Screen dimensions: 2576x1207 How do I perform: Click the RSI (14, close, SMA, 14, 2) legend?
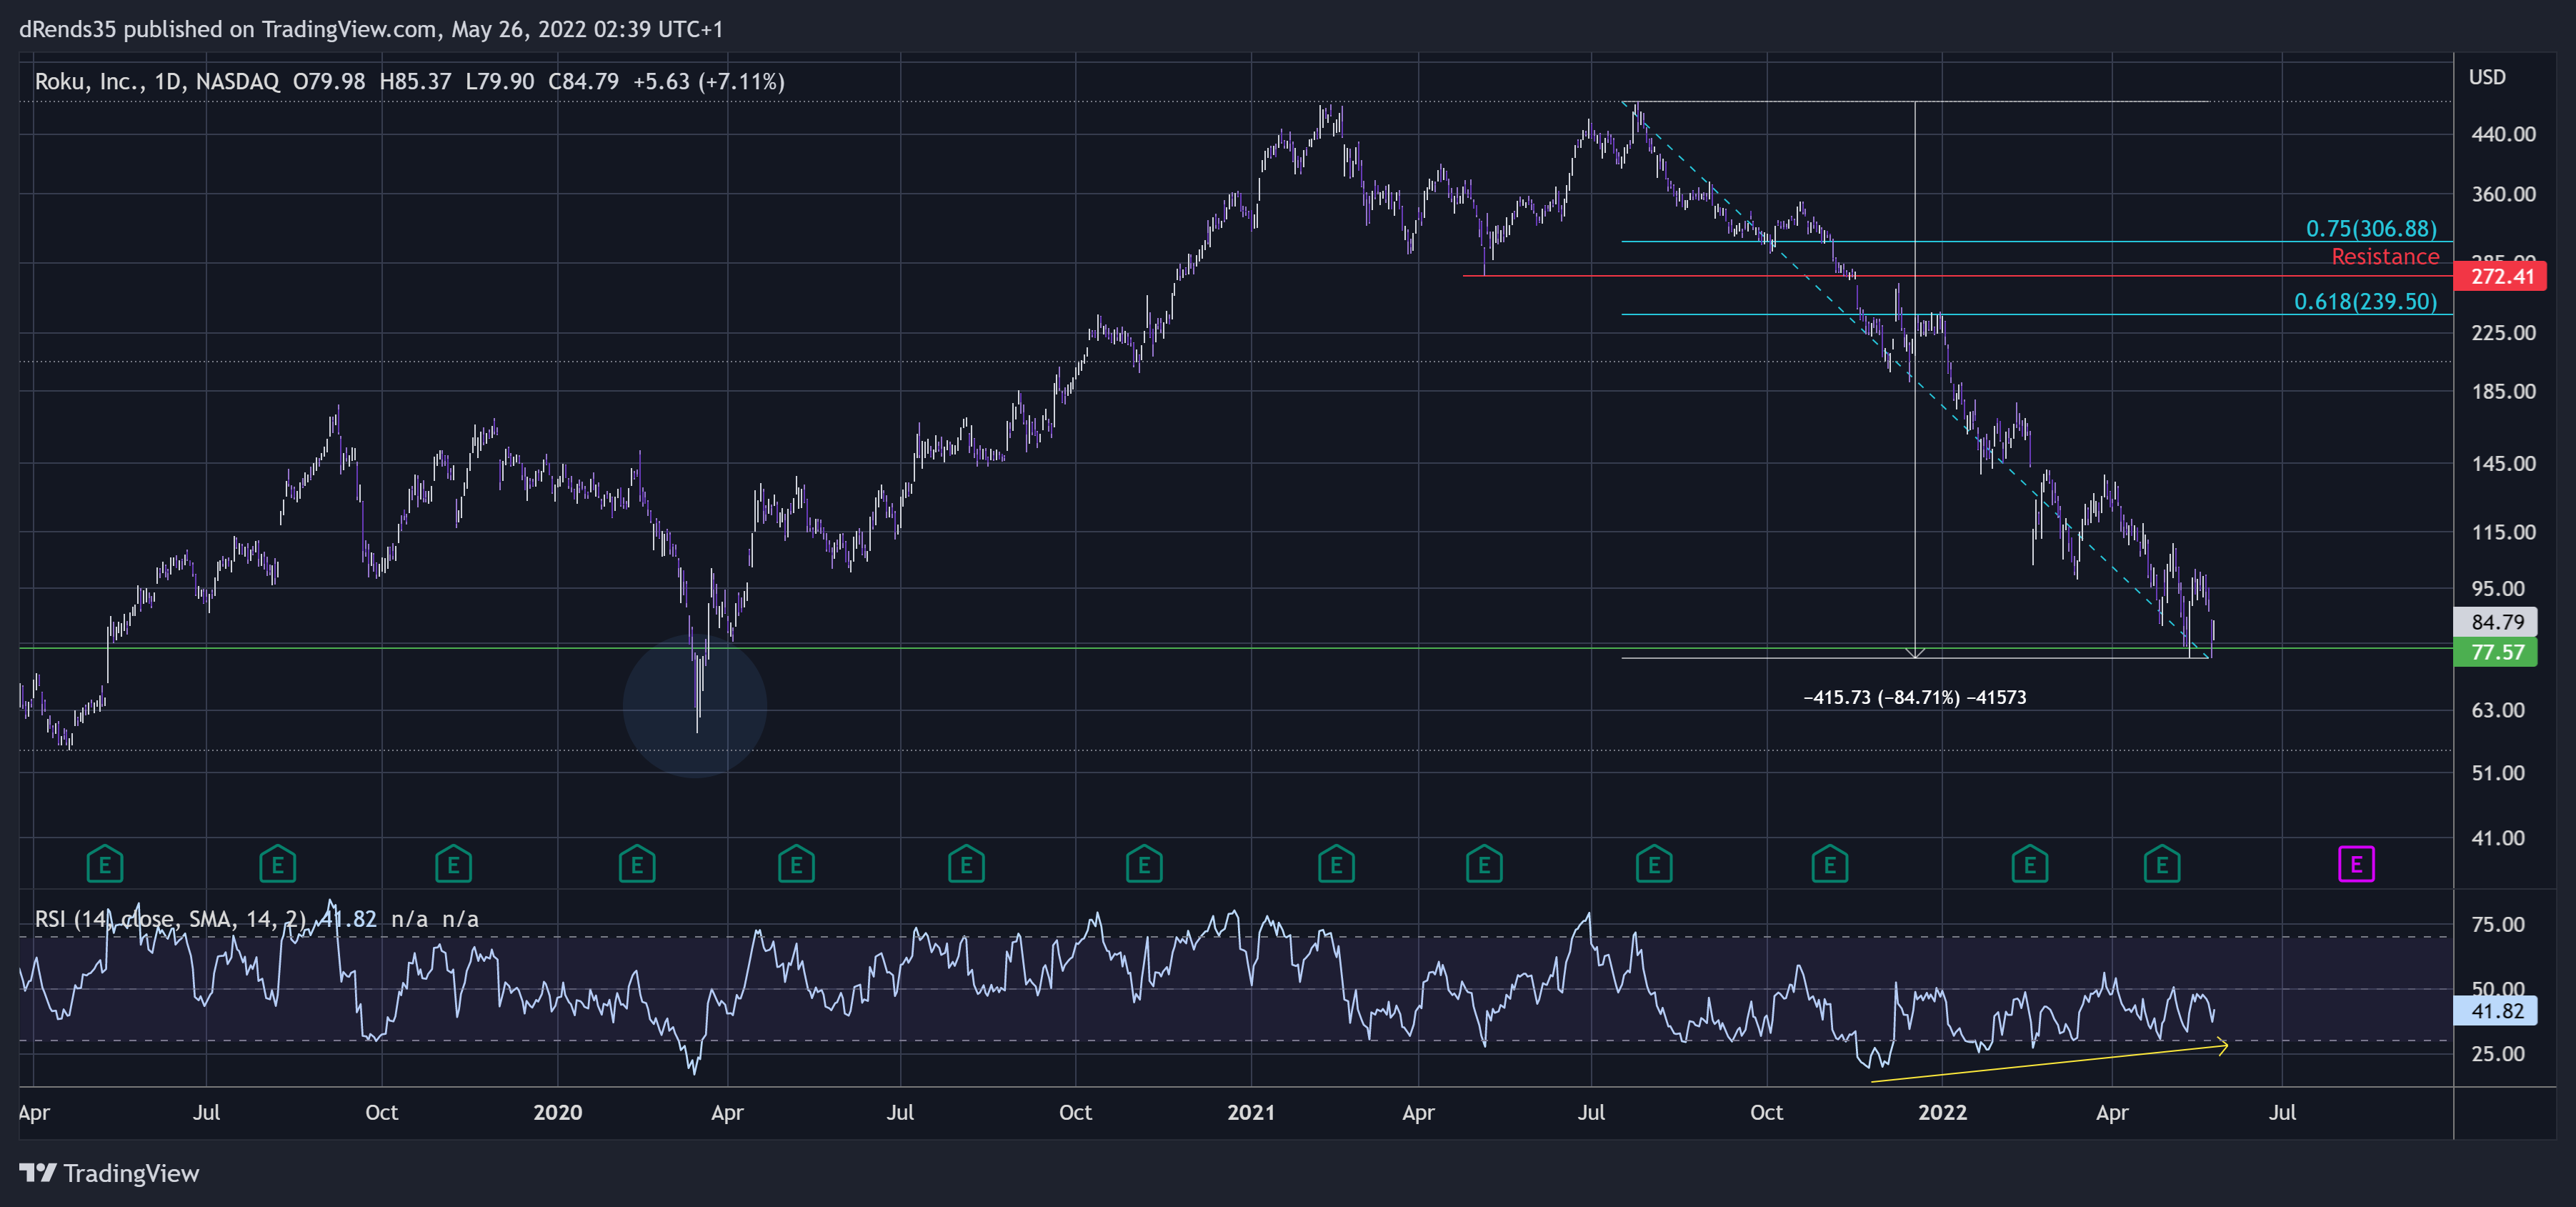point(171,918)
